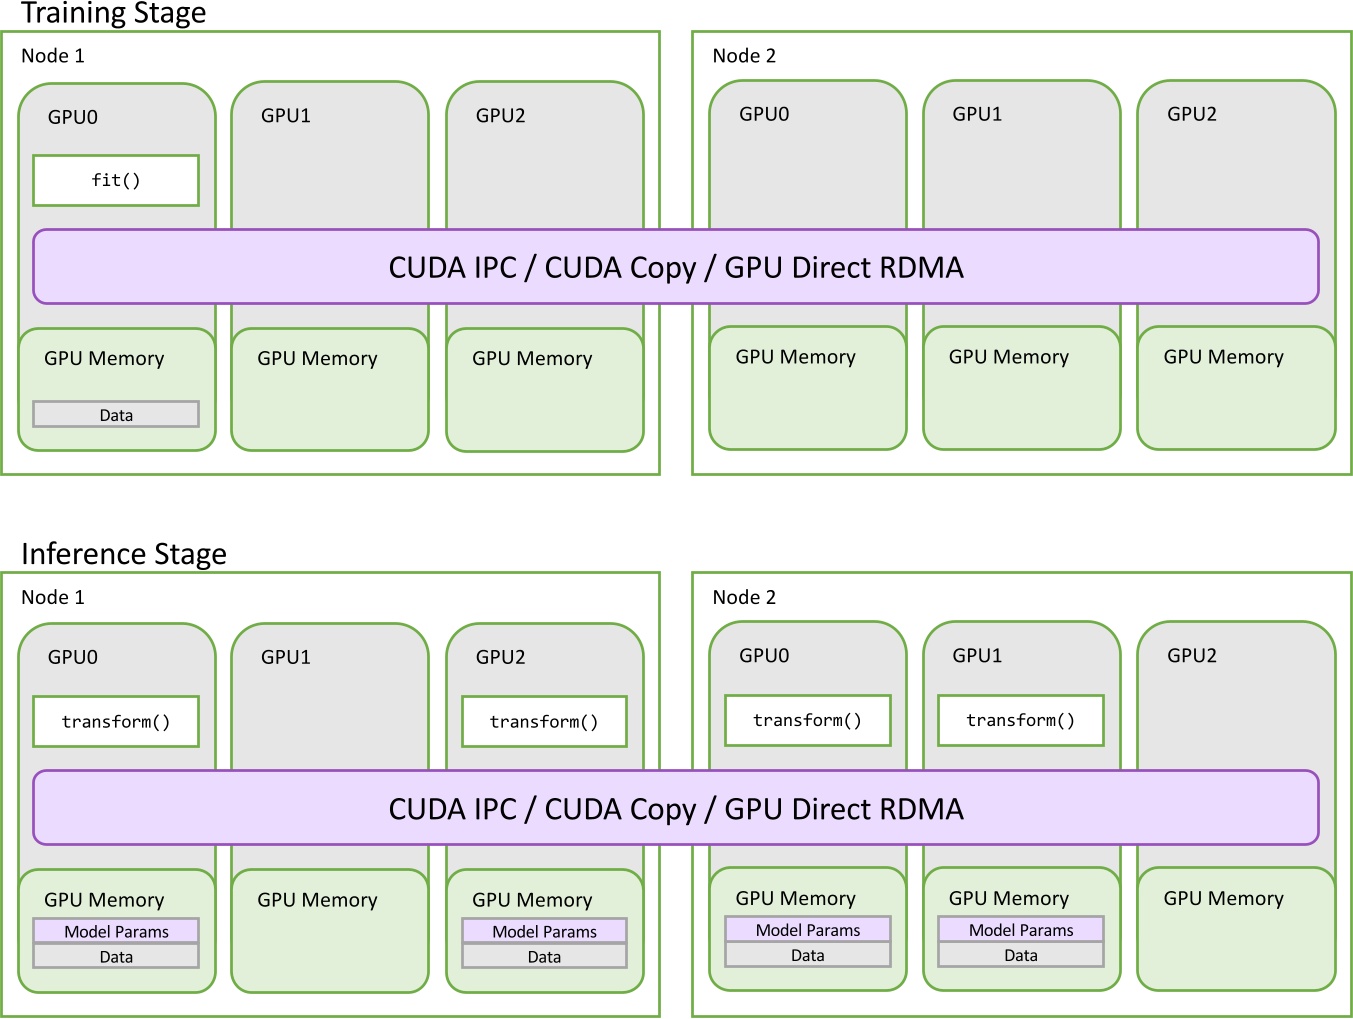The height and width of the screenshot is (1019, 1353).
Task: Select Model Params in Inference Node 2 GPU0
Action: tap(807, 929)
